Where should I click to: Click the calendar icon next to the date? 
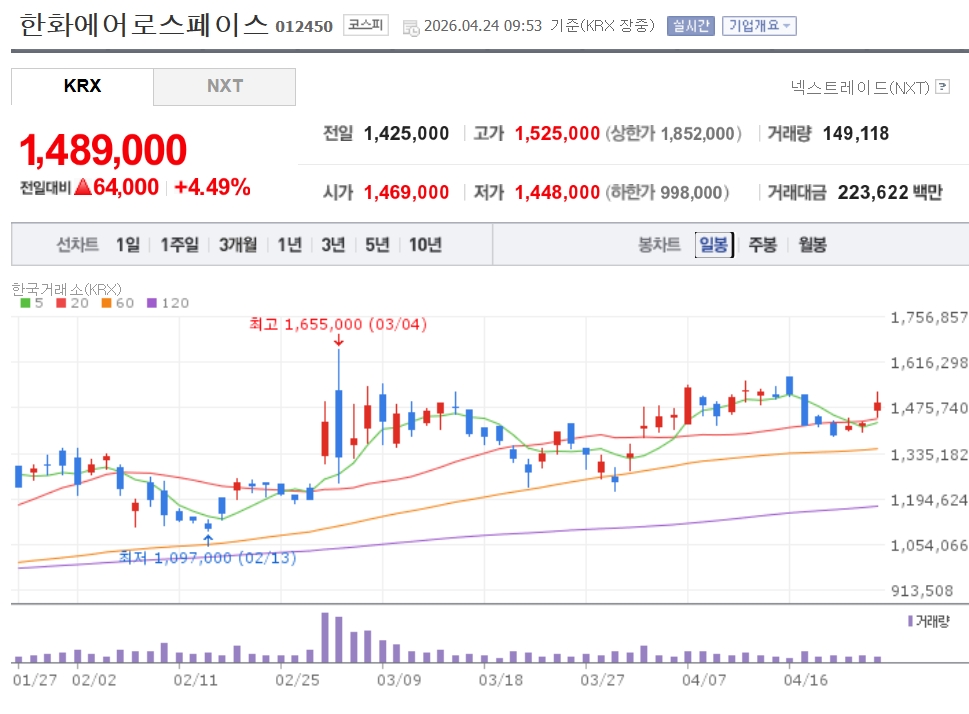pos(410,28)
